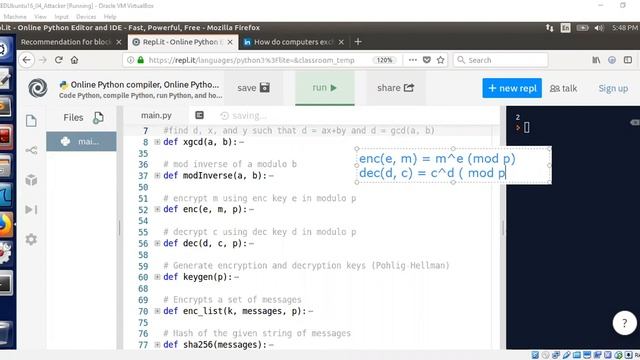
Task: Toggle the Firefox sidebar icon
Action: tap(628, 60)
